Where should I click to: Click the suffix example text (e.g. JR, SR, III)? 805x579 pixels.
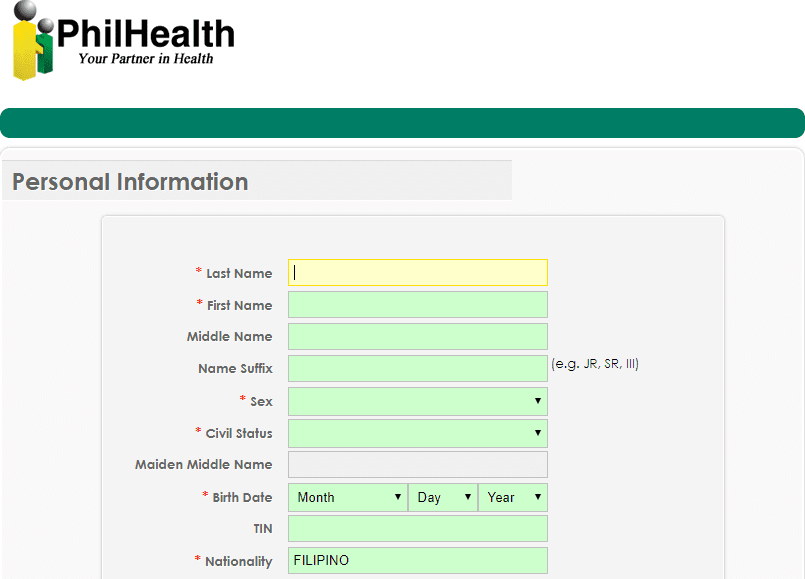tap(594, 364)
